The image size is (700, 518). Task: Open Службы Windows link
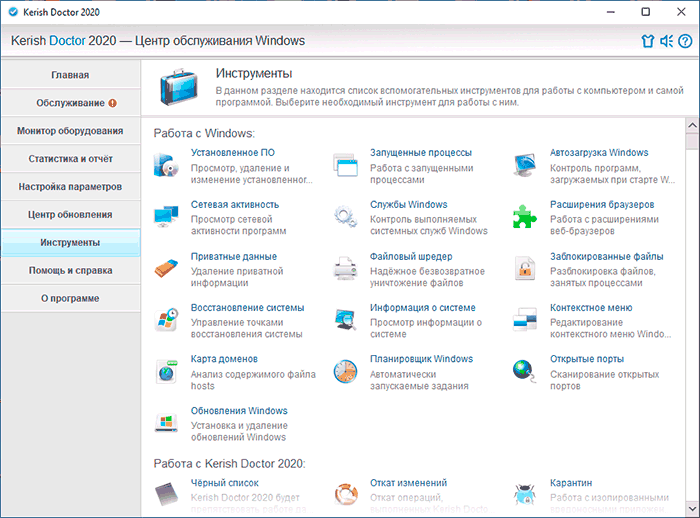(x=408, y=205)
